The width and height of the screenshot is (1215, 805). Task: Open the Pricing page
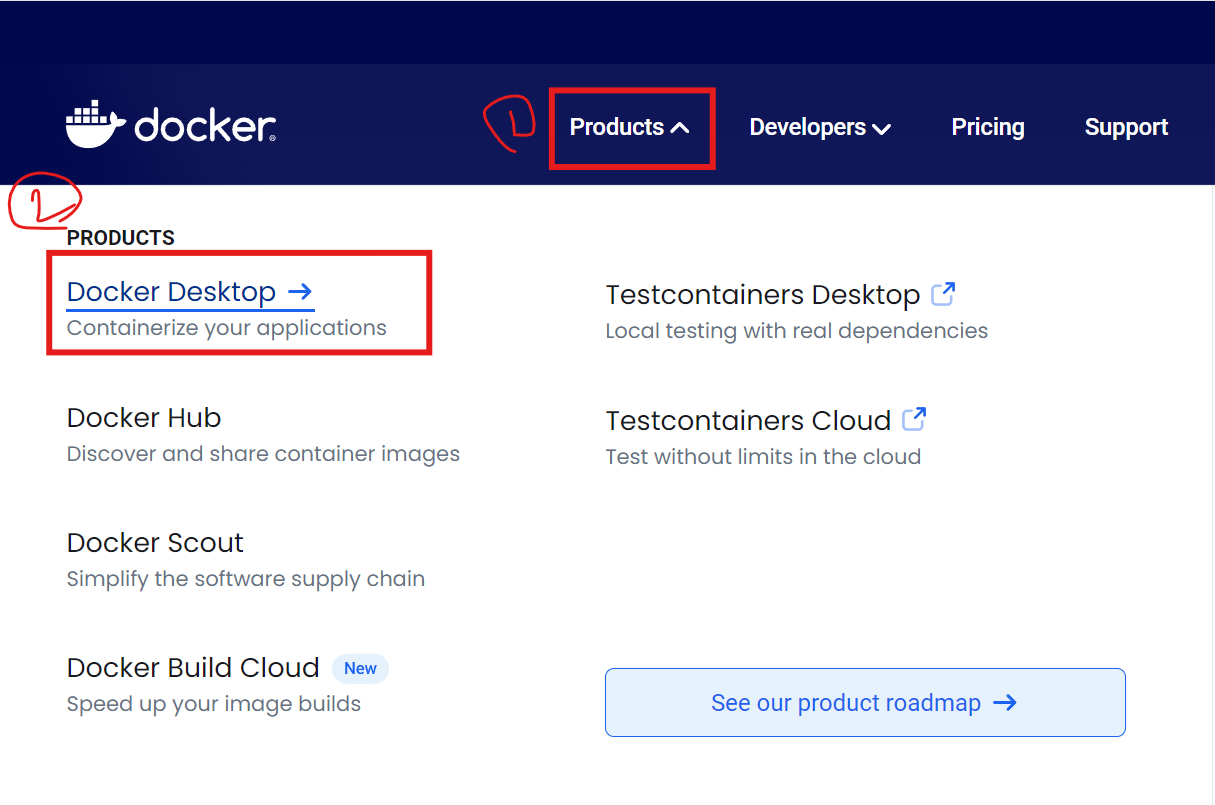[988, 127]
